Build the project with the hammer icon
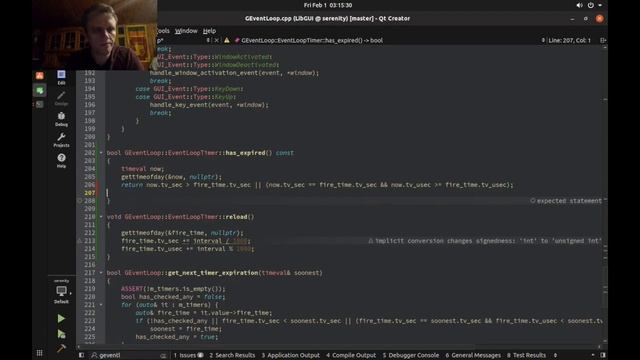Screen dimensions: 640x360 (x=61, y=348)
